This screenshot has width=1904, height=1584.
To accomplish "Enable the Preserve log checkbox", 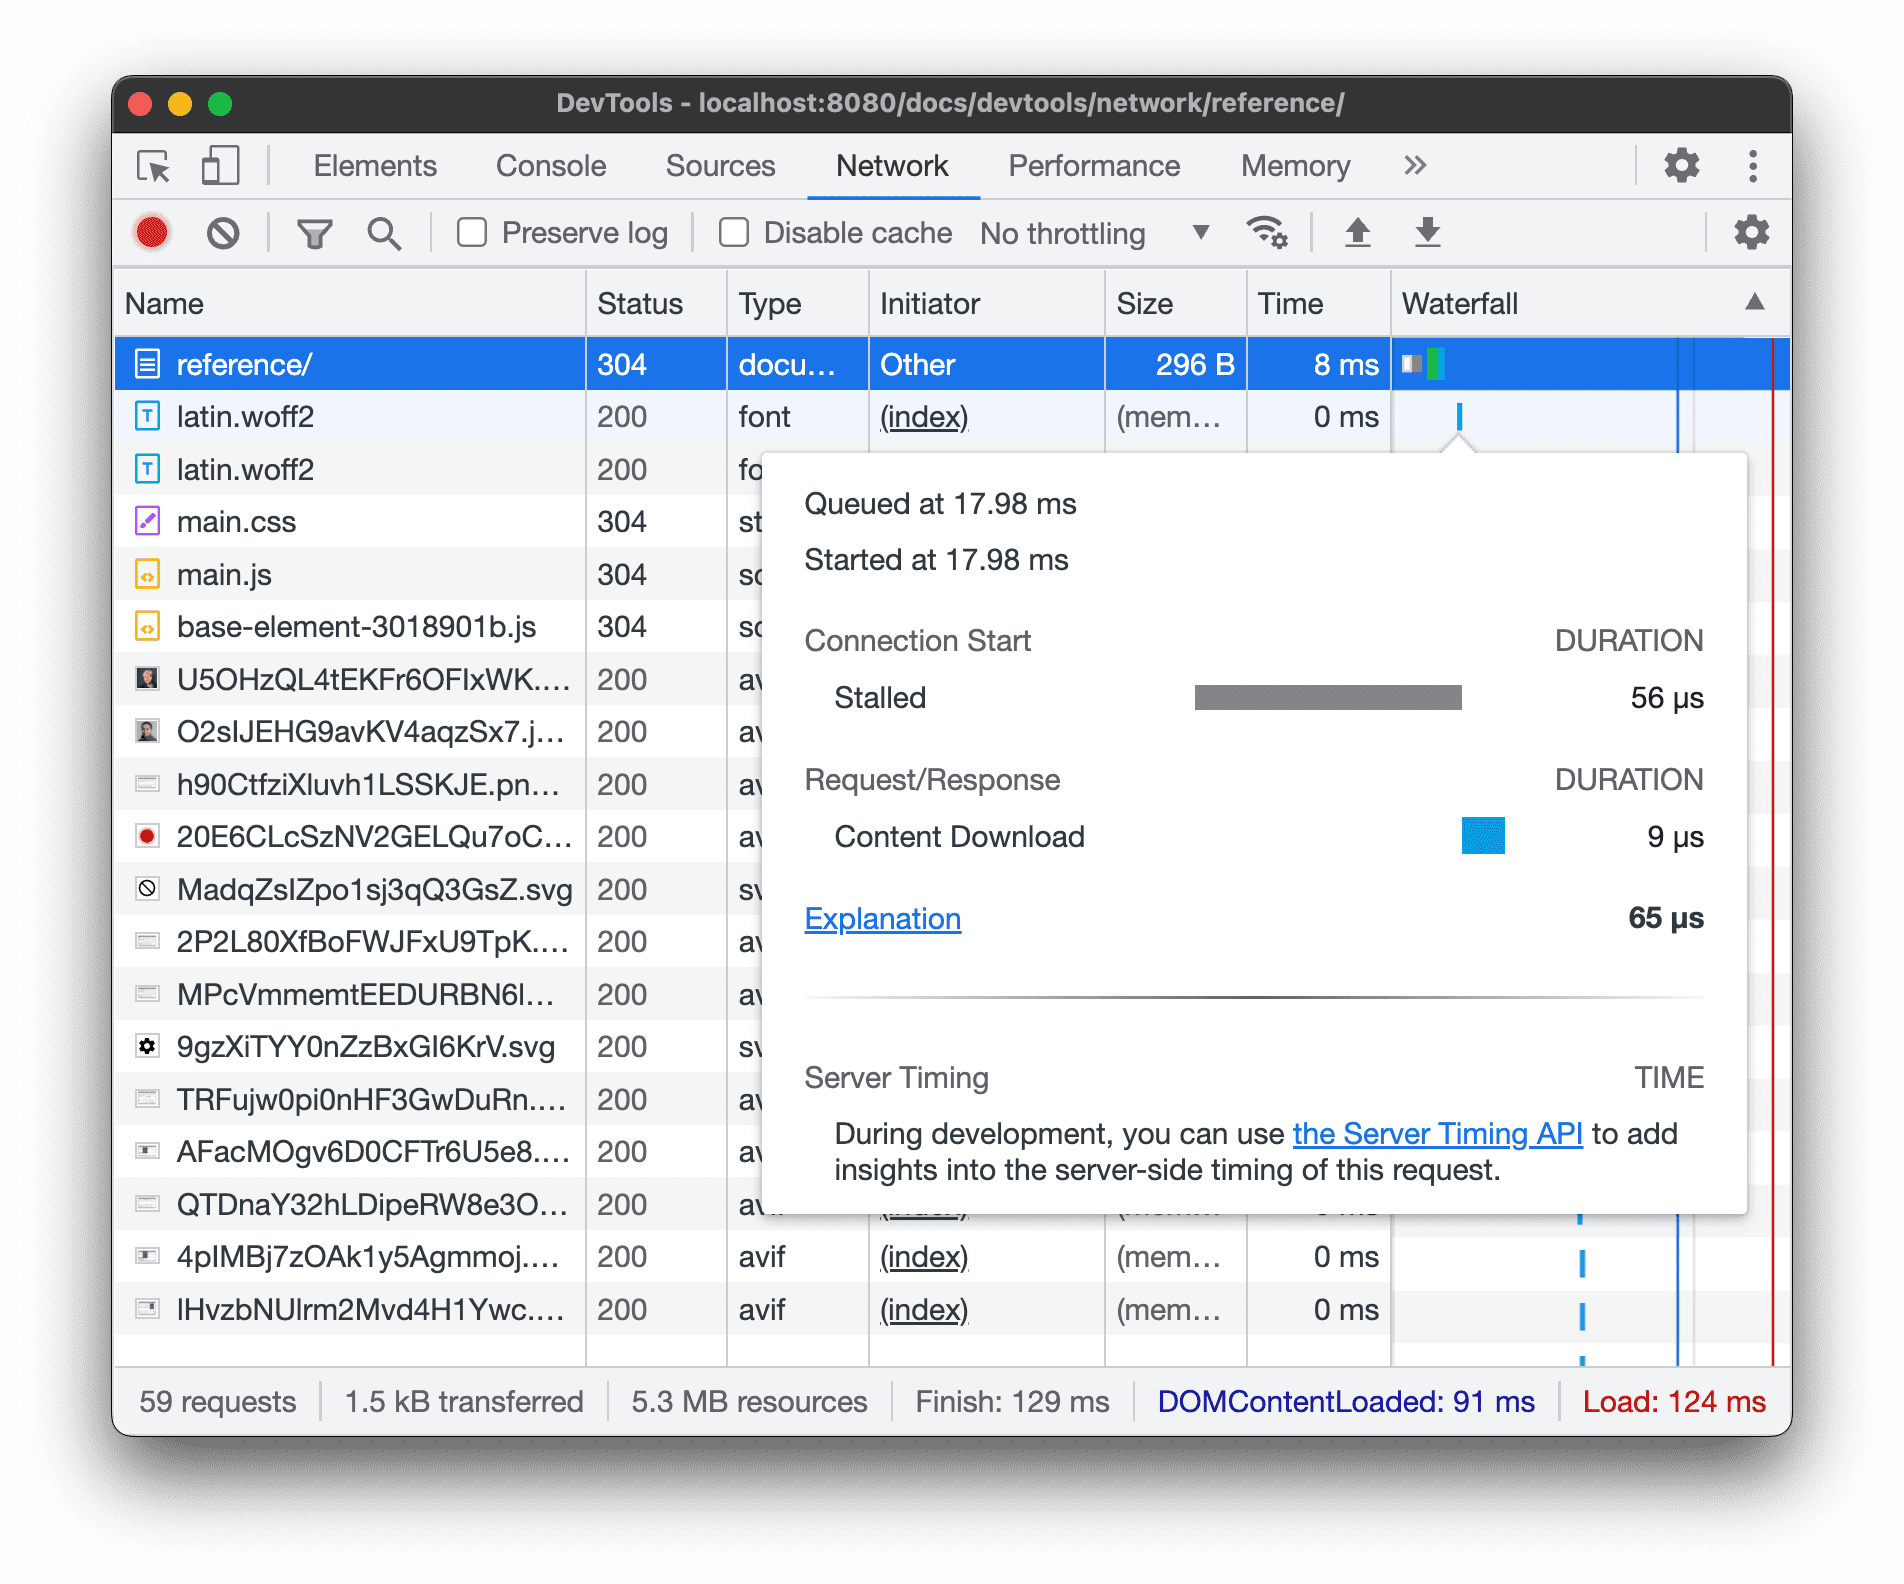I will (x=470, y=232).
